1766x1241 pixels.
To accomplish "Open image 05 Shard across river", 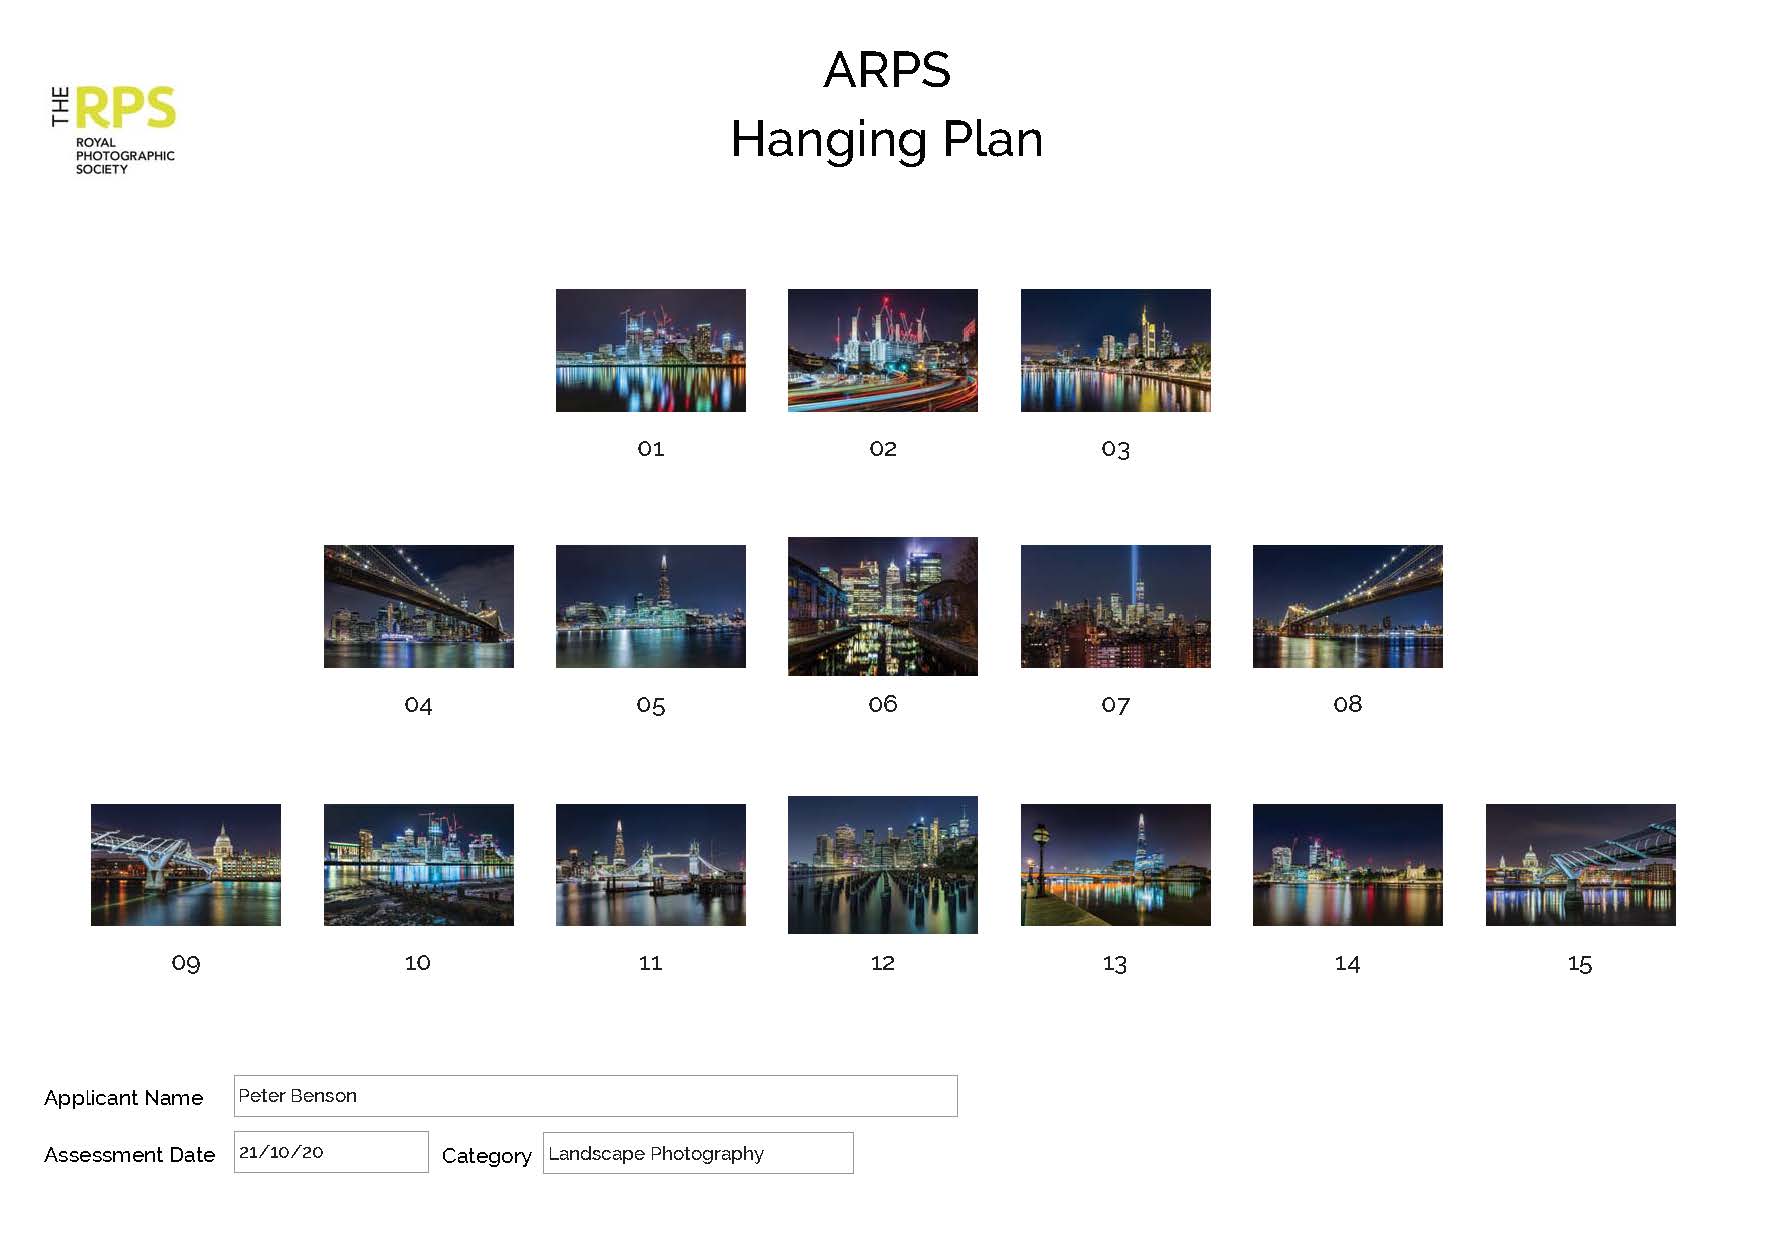I will [650, 606].
